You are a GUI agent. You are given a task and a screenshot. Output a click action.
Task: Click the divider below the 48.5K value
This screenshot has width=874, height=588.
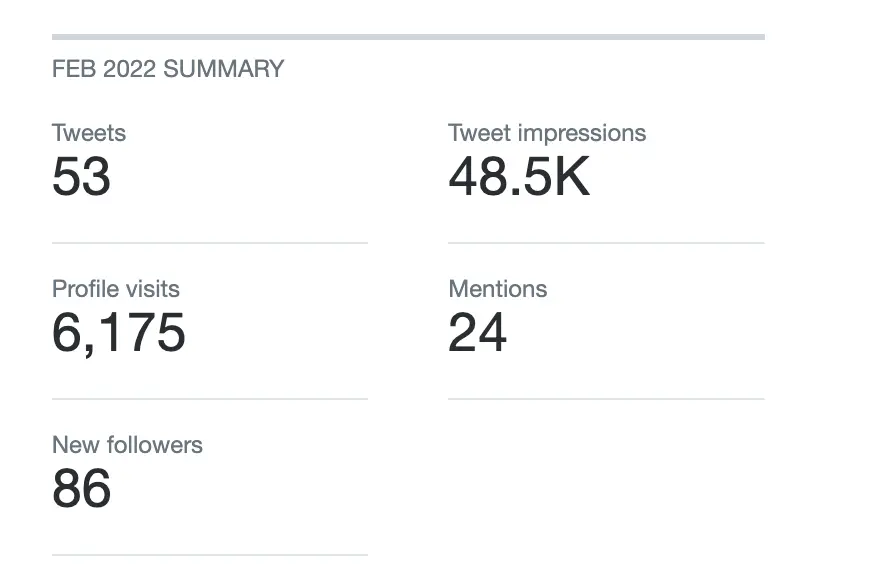[x=606, y=243]
